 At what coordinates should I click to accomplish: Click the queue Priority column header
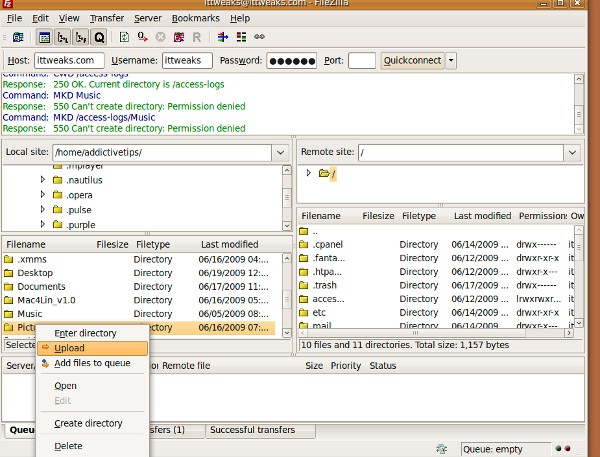click(346, 366)
